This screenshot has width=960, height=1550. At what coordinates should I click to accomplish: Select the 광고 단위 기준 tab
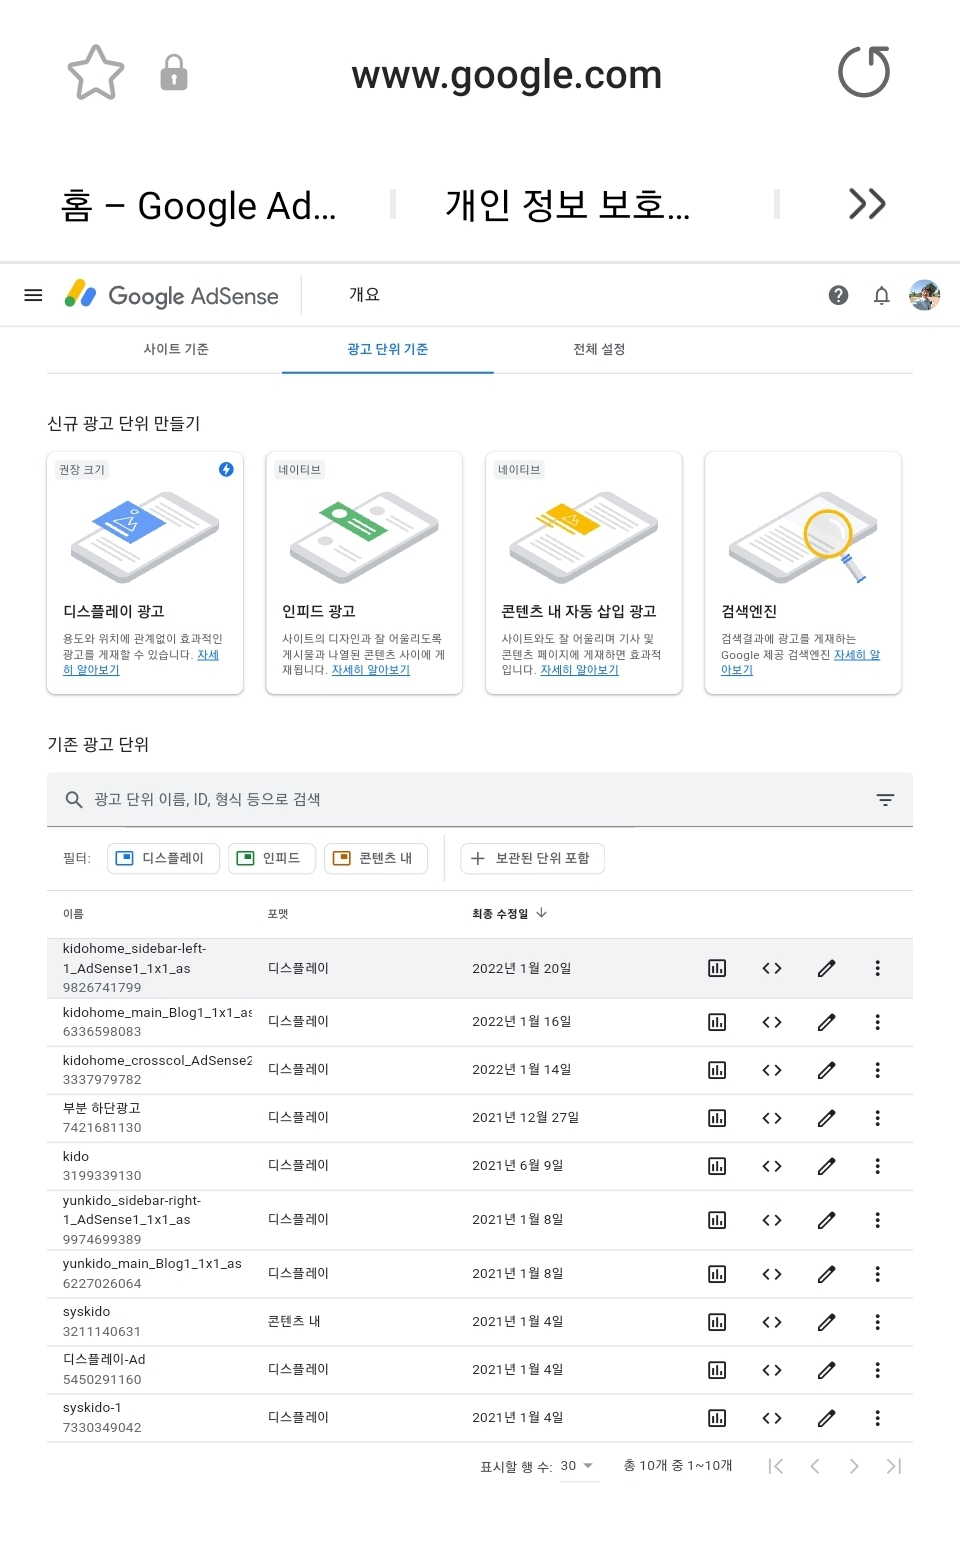tap(388, 349)
